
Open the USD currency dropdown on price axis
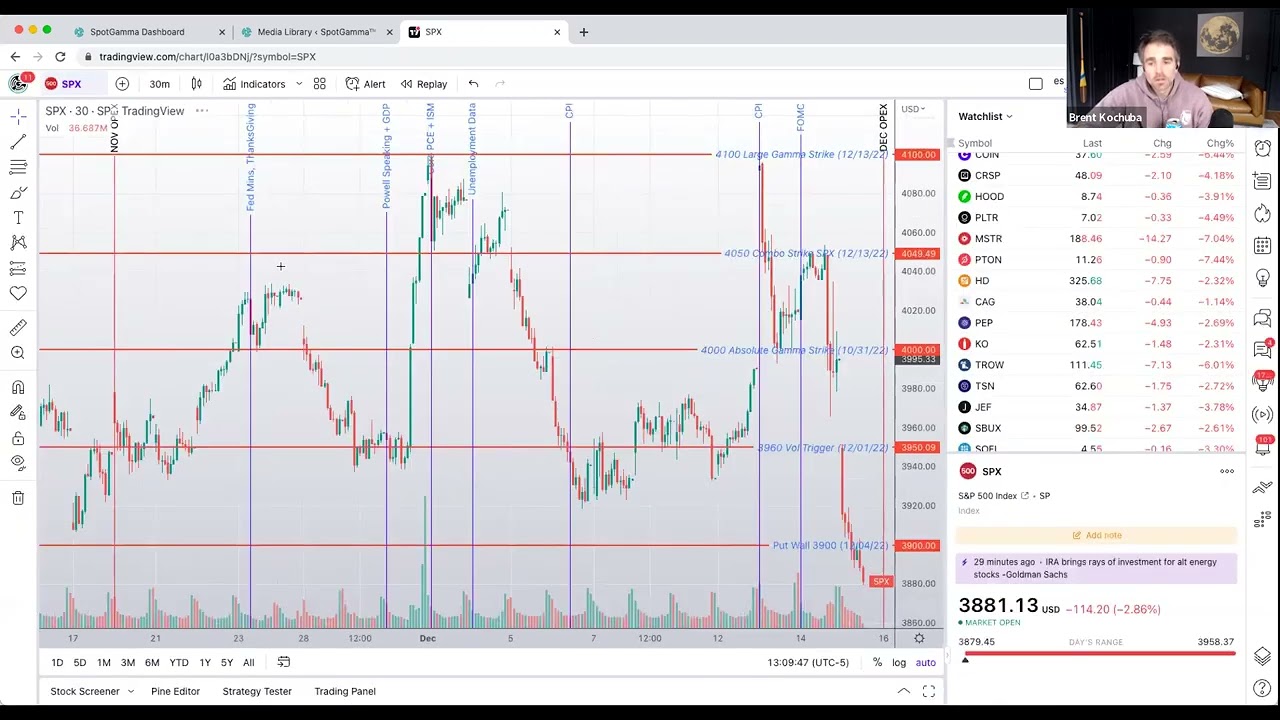(913, 109)
